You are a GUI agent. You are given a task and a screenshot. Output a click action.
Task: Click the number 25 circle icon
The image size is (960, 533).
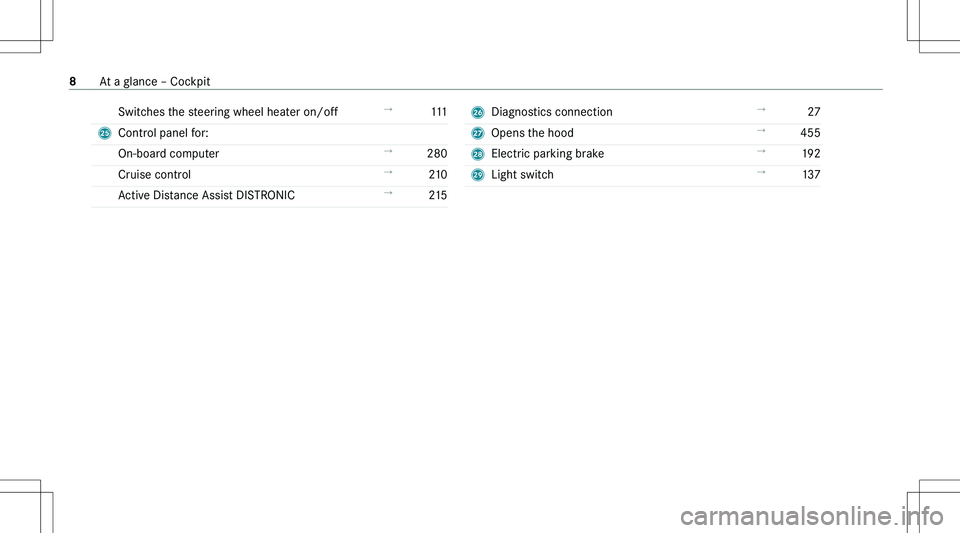(x=104, y=133)
